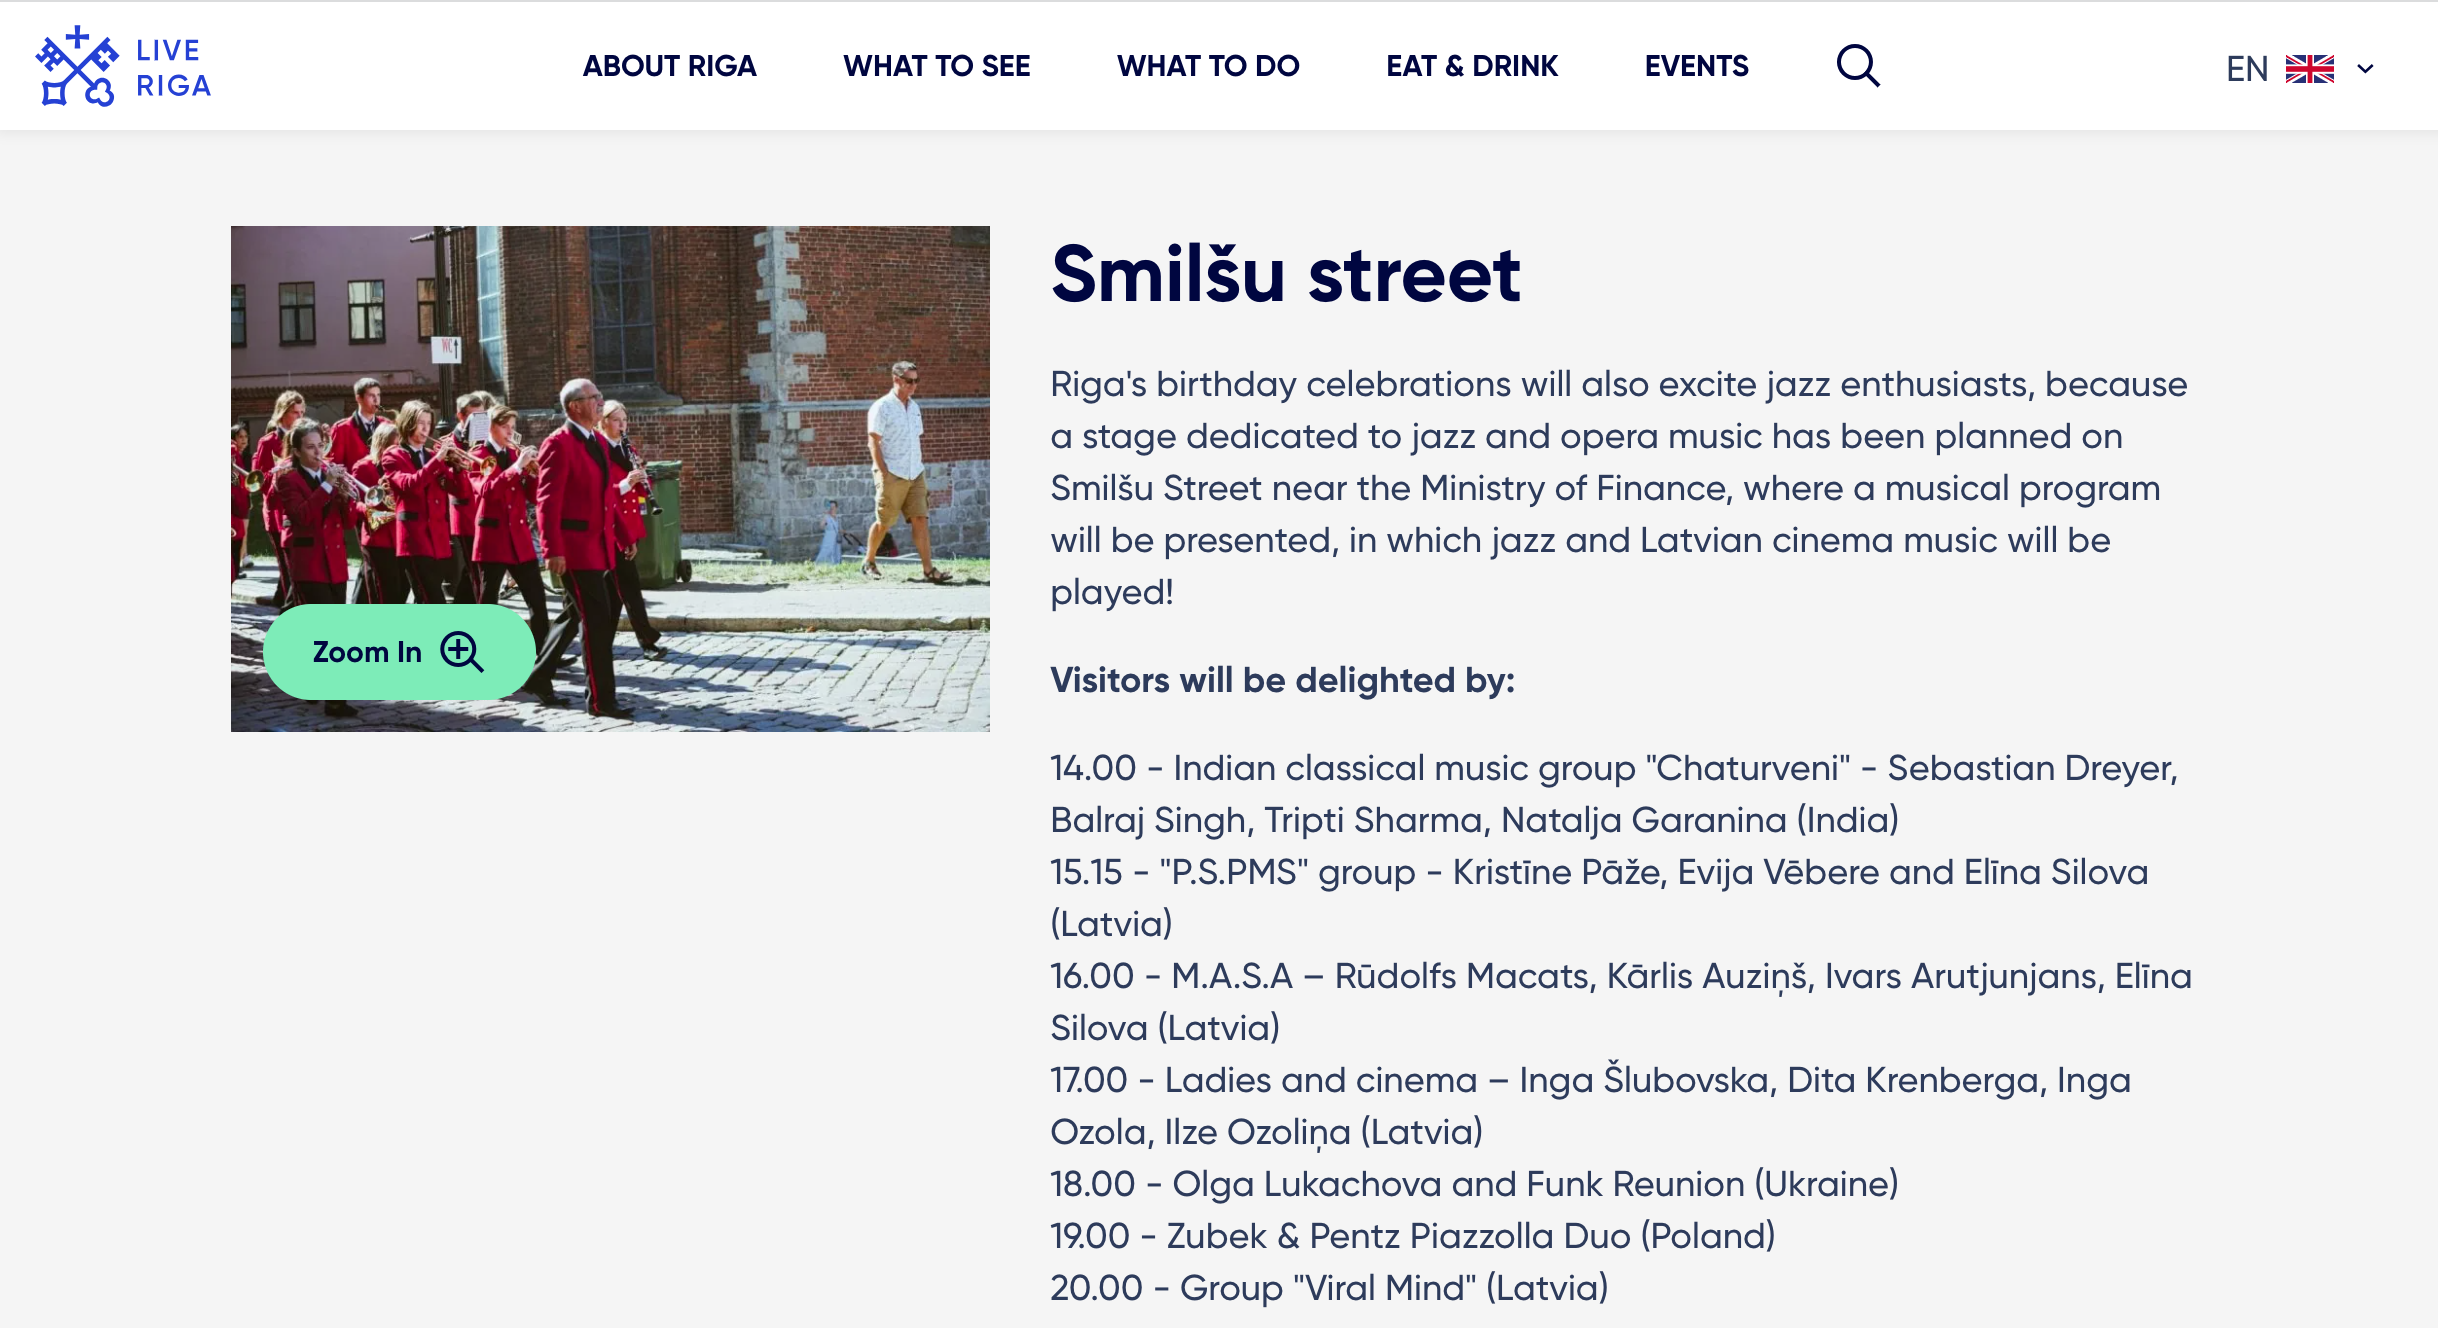Expand the language selector chevron
The image size is (2438, 1328).
tap(2365, 69)
